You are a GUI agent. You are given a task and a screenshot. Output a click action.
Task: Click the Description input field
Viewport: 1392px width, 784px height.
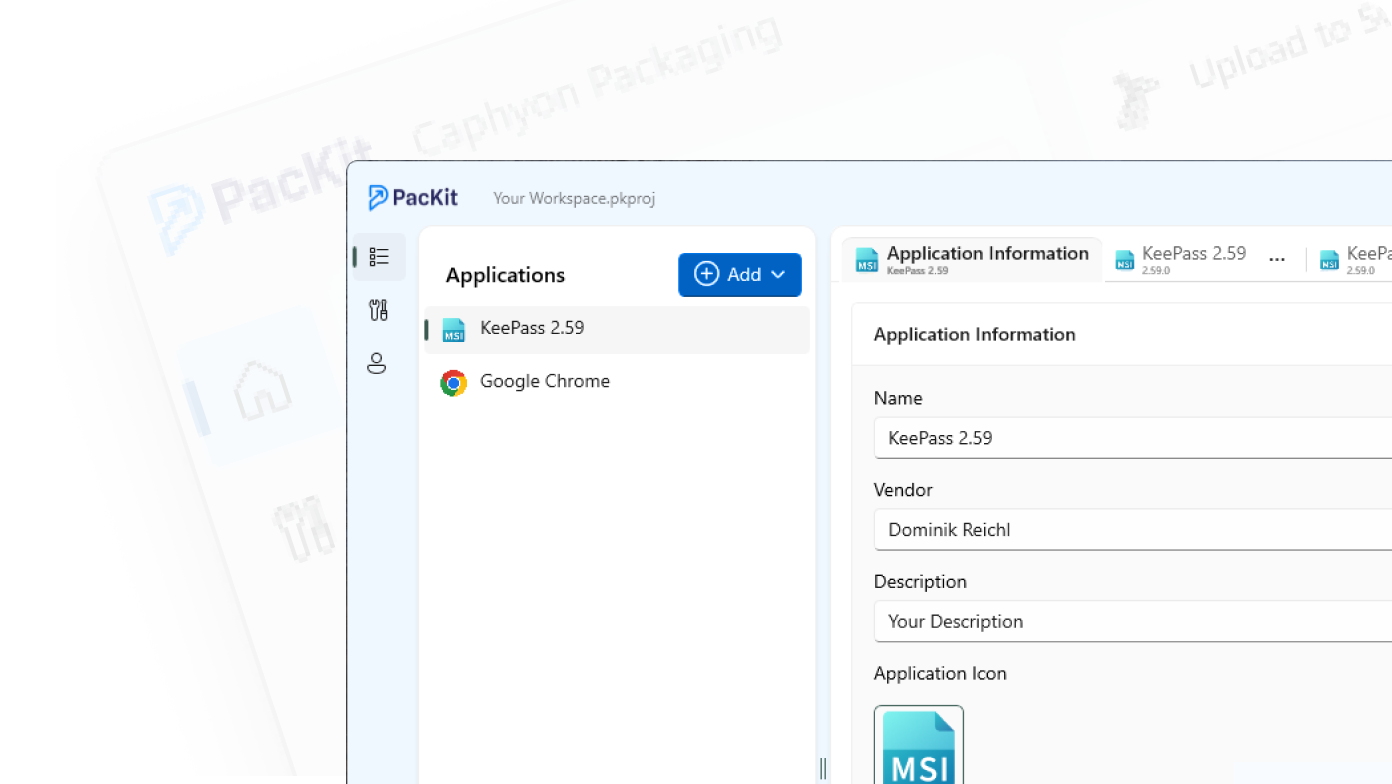coord(1132,622)
